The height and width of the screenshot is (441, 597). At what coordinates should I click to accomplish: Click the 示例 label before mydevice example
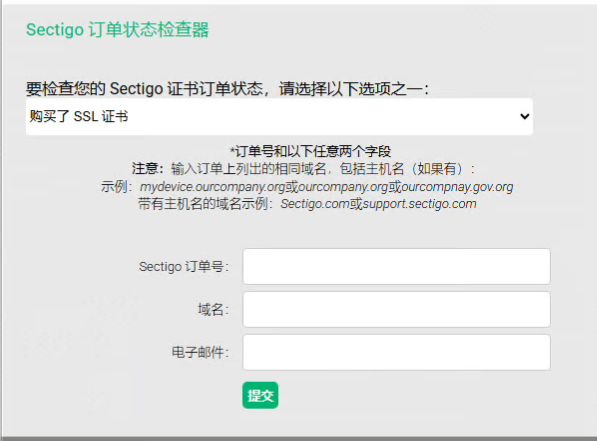click(x=116, y=187)
